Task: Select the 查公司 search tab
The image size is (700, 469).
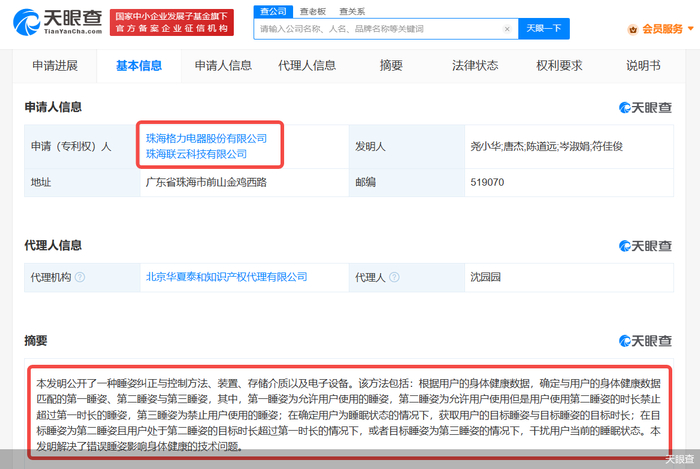Action: tap(273, 11)
